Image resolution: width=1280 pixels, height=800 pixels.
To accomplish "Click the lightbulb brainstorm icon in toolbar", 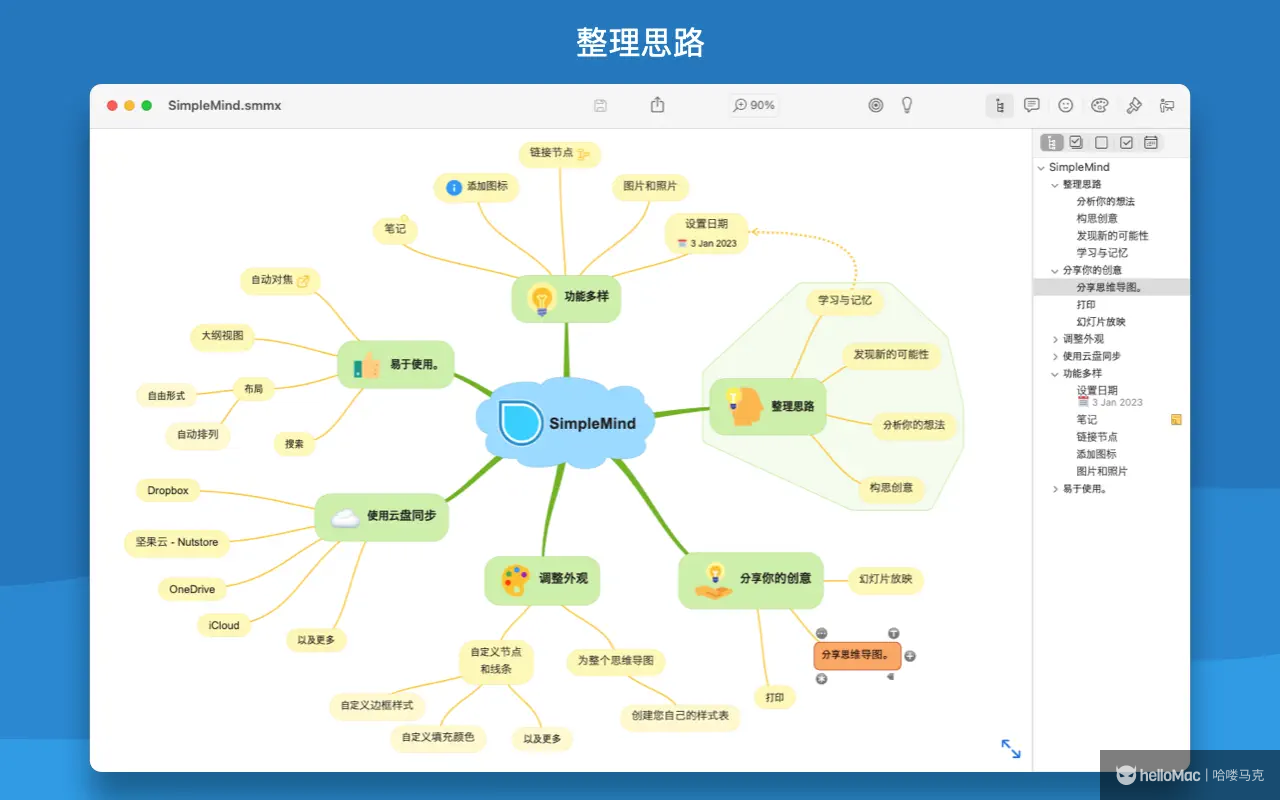I will (907, 105).
